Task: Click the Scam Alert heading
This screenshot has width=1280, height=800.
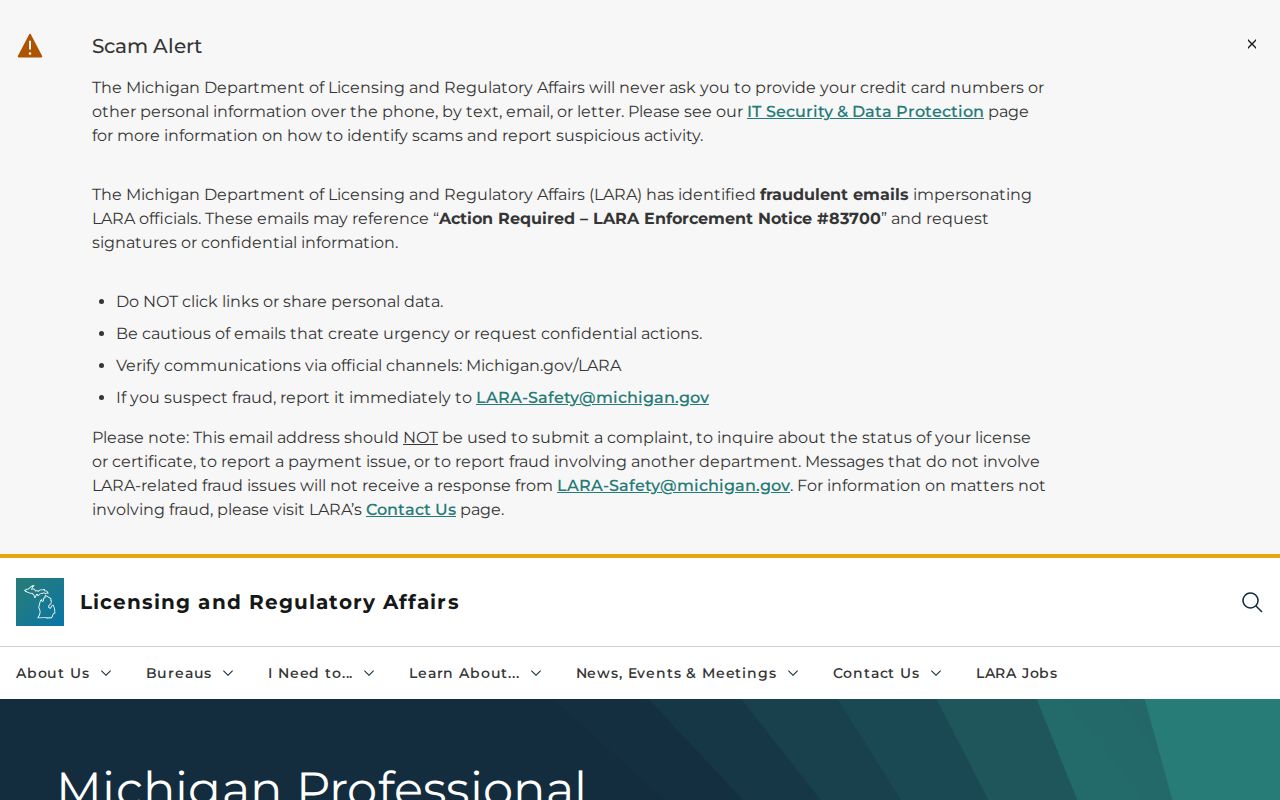Action: tap(147, 46)
